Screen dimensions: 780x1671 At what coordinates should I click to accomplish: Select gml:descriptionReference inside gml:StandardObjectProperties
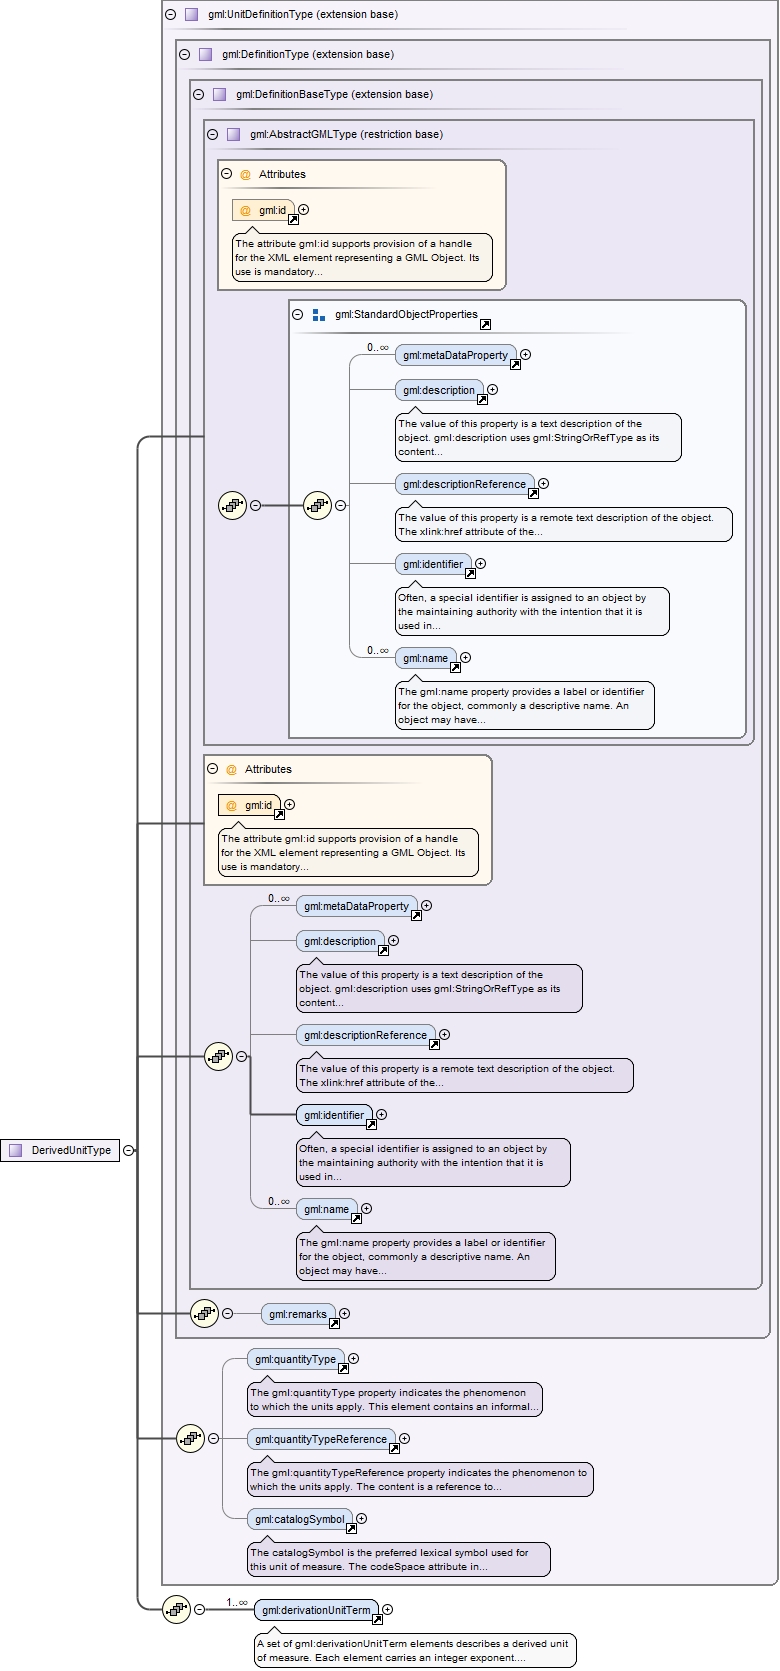464,484
